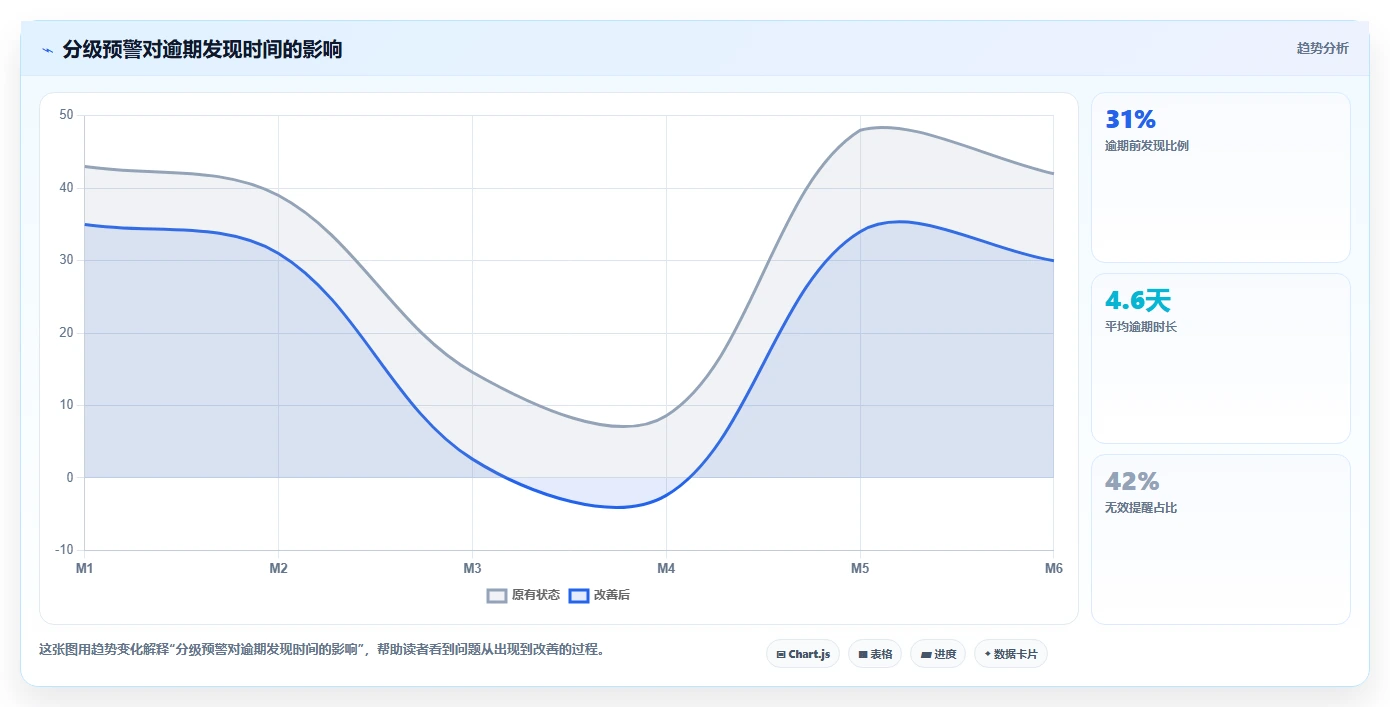Toggle the 改善后 legend swatch
The height and width of the screenshot is (707, 1390).
(579, 595)
